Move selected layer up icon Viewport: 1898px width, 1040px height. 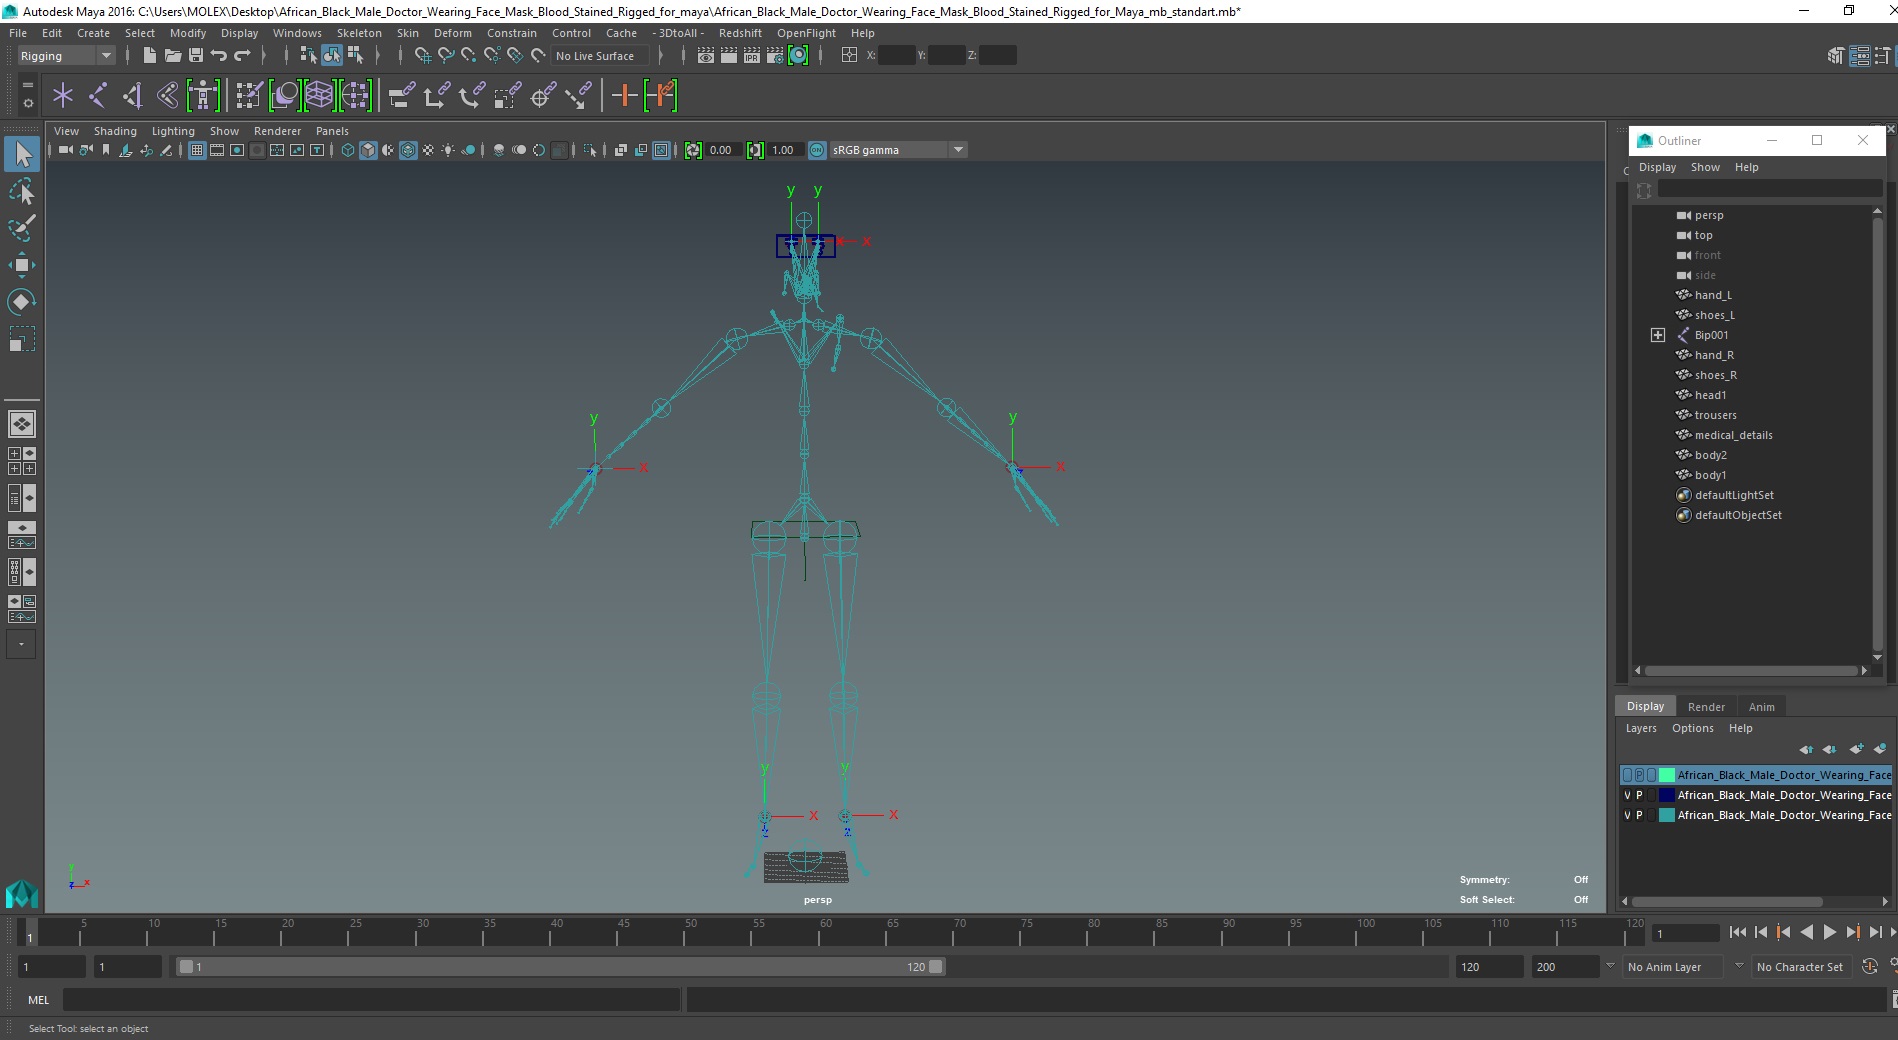point(1806,748)
